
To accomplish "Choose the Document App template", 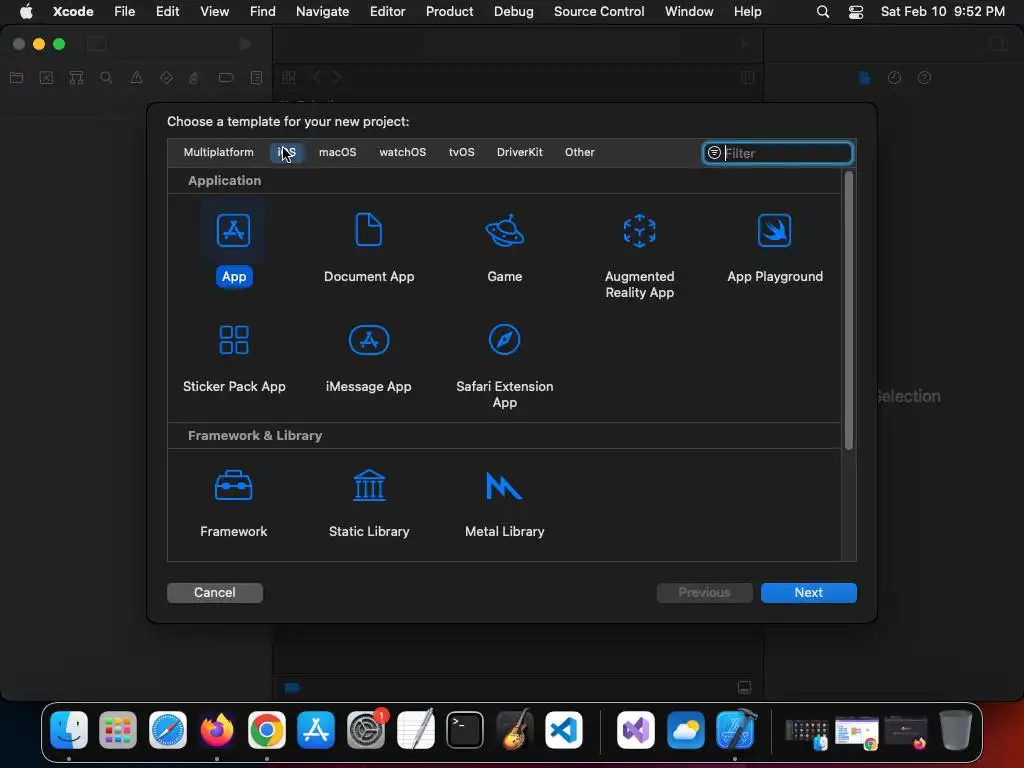I will coord(368,231).
